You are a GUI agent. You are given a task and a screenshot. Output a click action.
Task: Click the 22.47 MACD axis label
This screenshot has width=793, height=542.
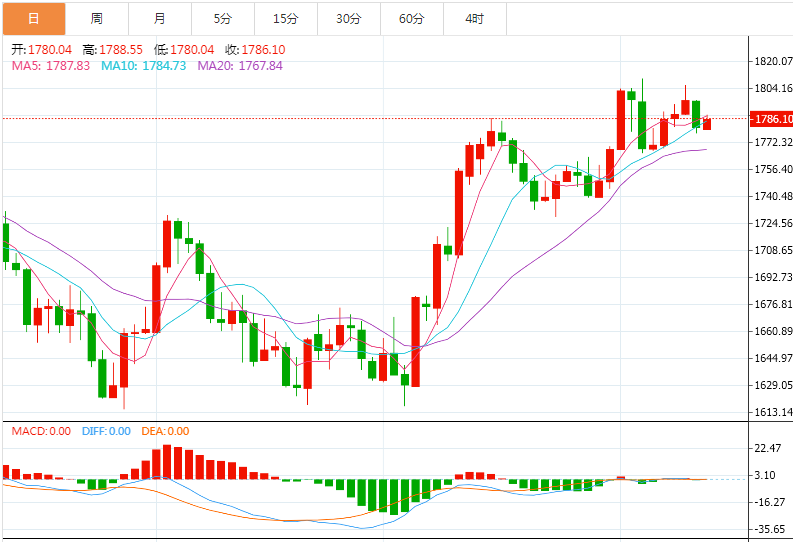(768, 448)
